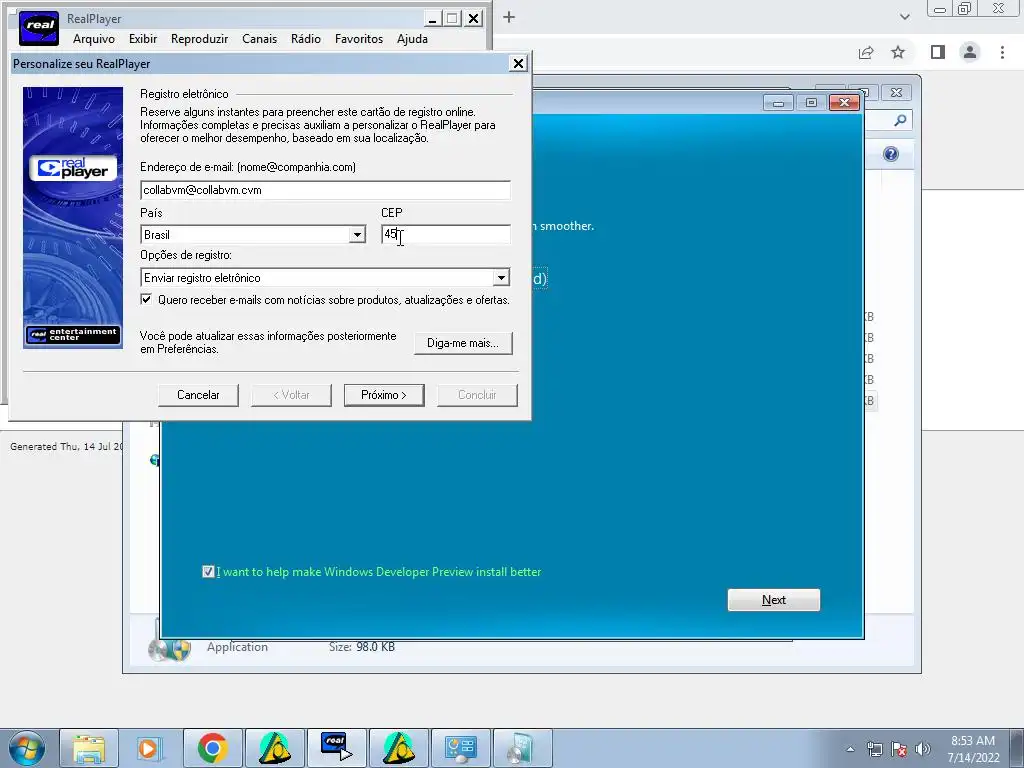
Task: Open the Chrome three-dot menu
Action: coord(1002,52)
